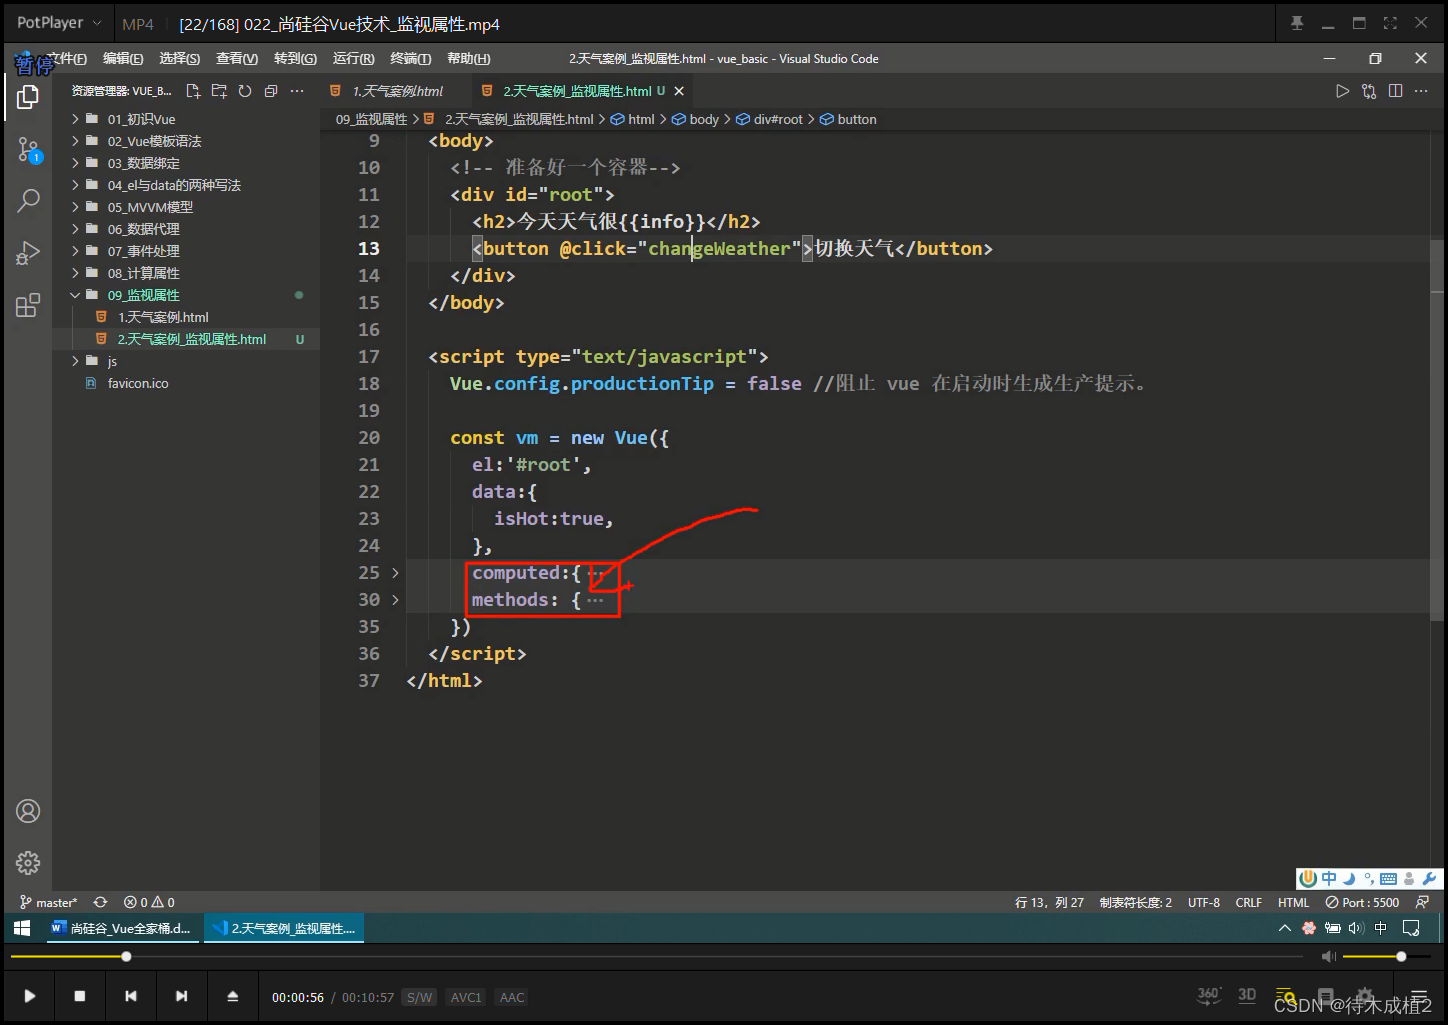Open the 文件(F) menu

point(66,59)
